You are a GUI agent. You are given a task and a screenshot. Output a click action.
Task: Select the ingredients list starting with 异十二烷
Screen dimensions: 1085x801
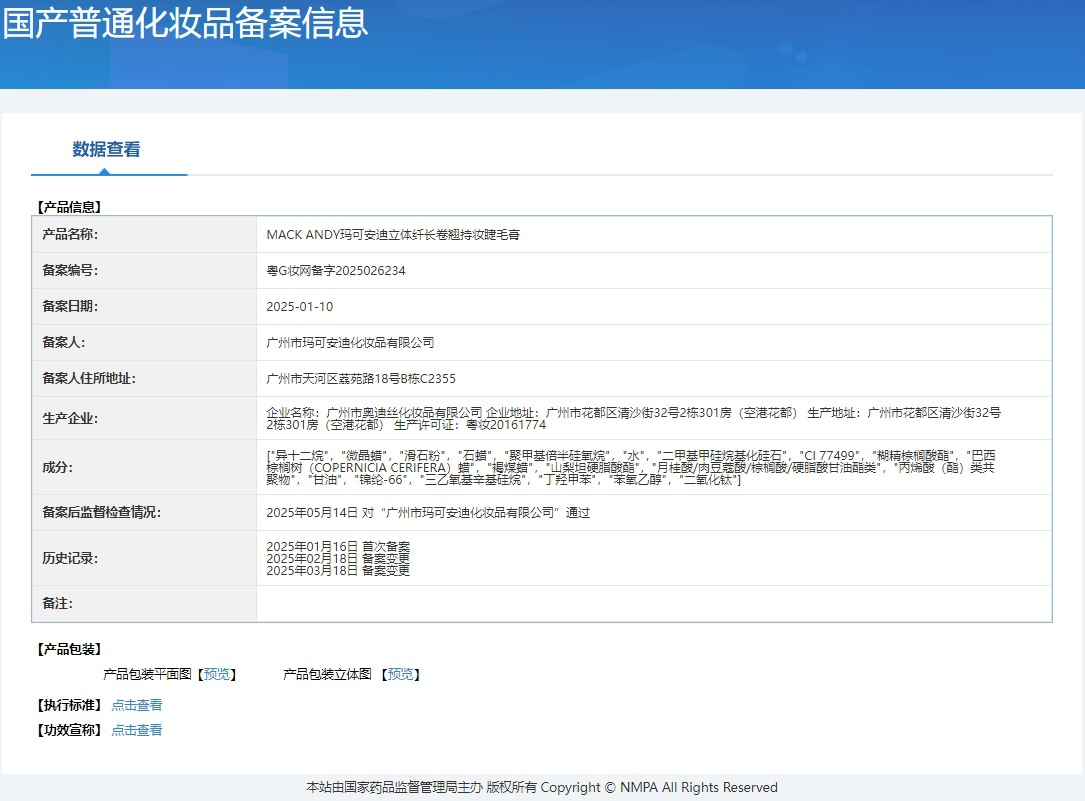click(630, 467)
